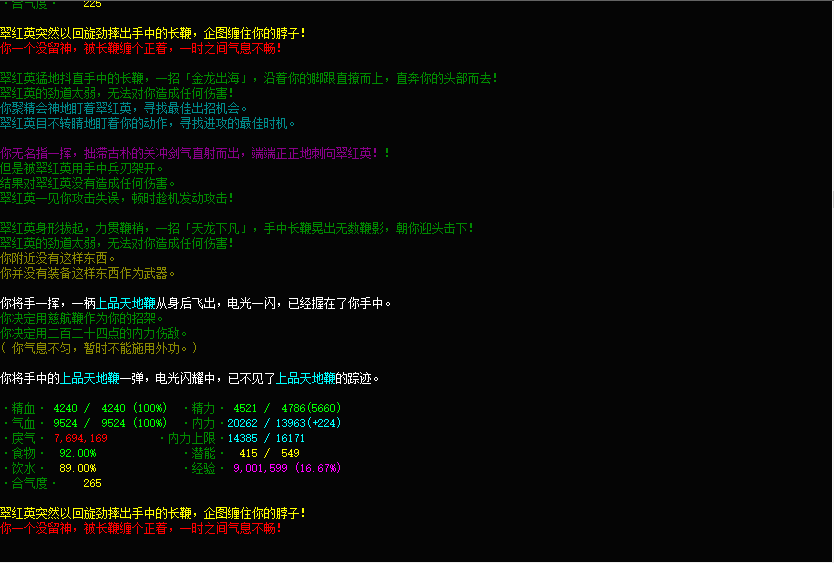Click the green line containing 「金龙出海」
Image resolution: width=834 pixels, height=563 pixels.
(x=248, y=78)
